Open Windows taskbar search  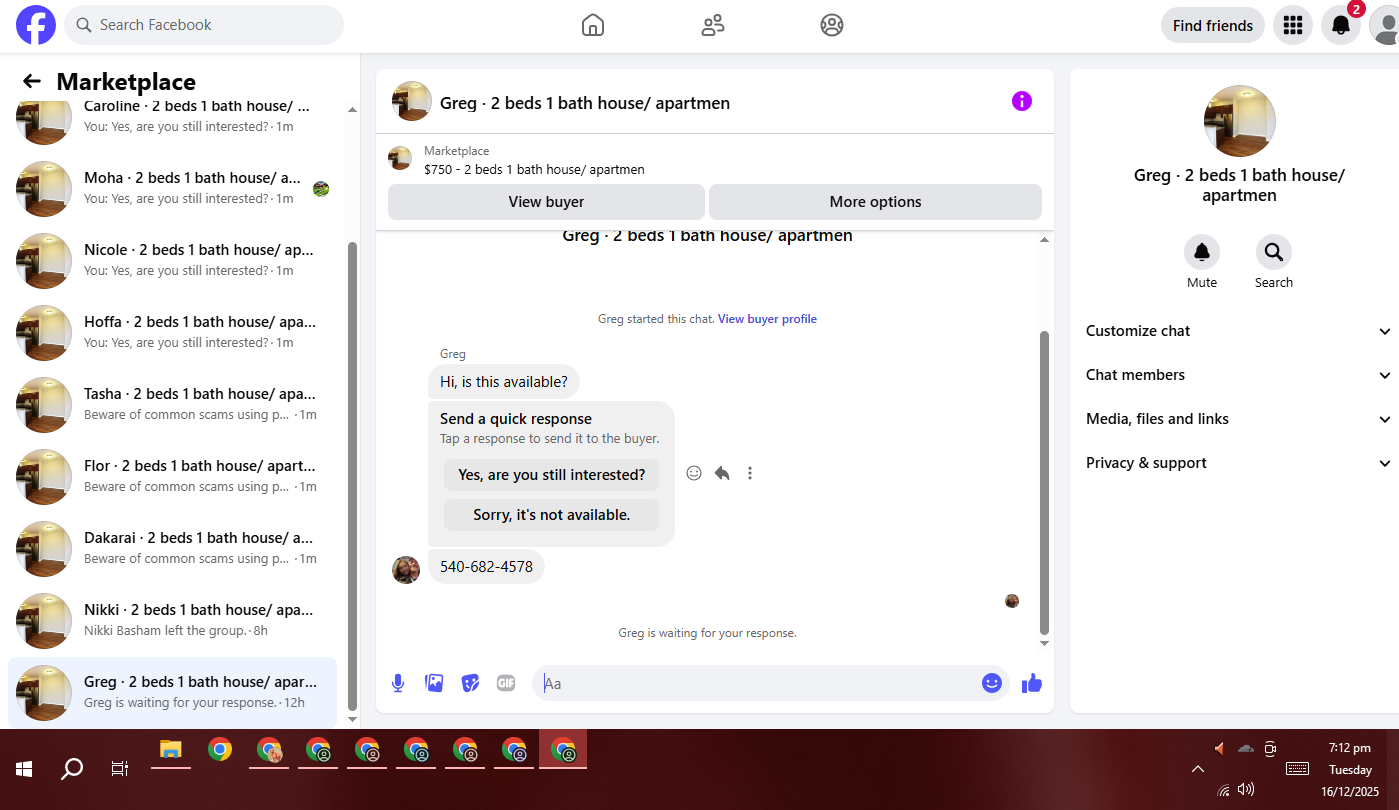[x=72, y=768]
